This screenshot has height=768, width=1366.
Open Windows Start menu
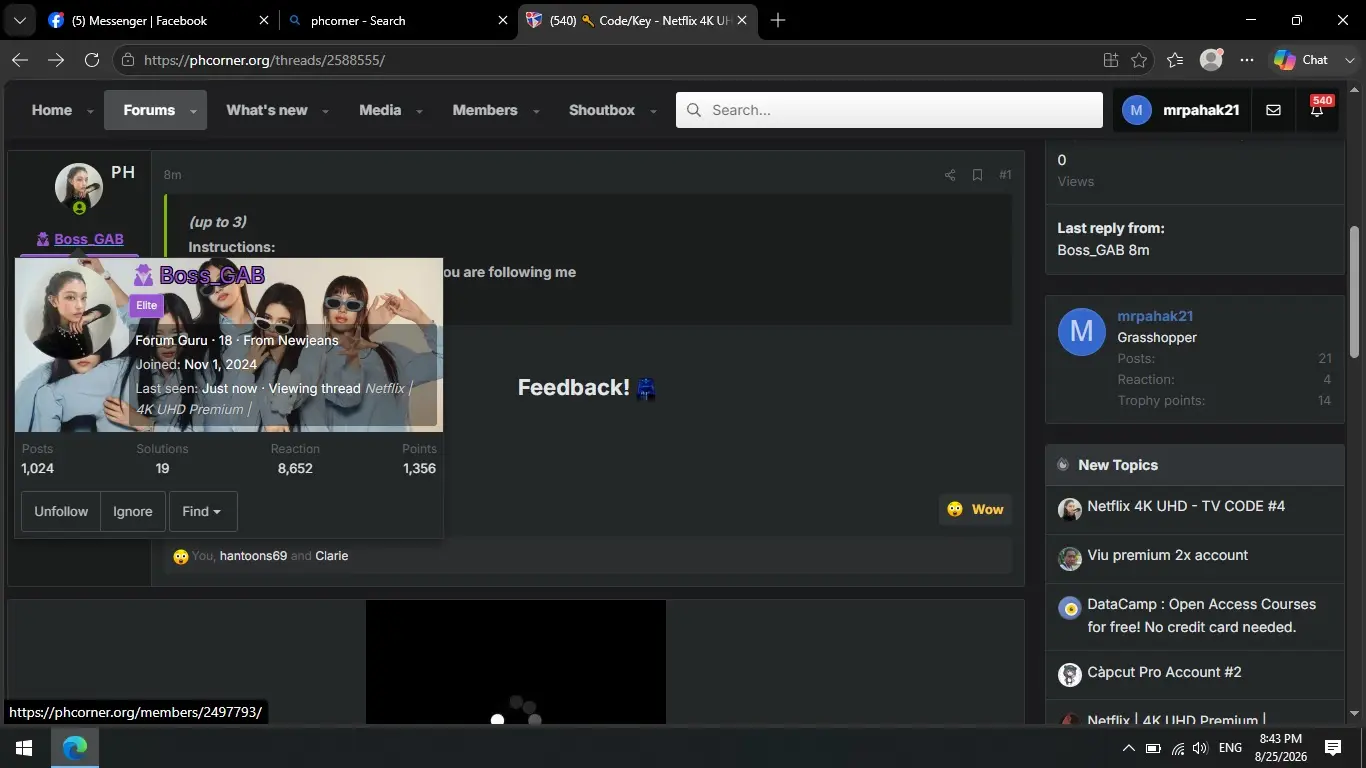(x=24, y=747)
